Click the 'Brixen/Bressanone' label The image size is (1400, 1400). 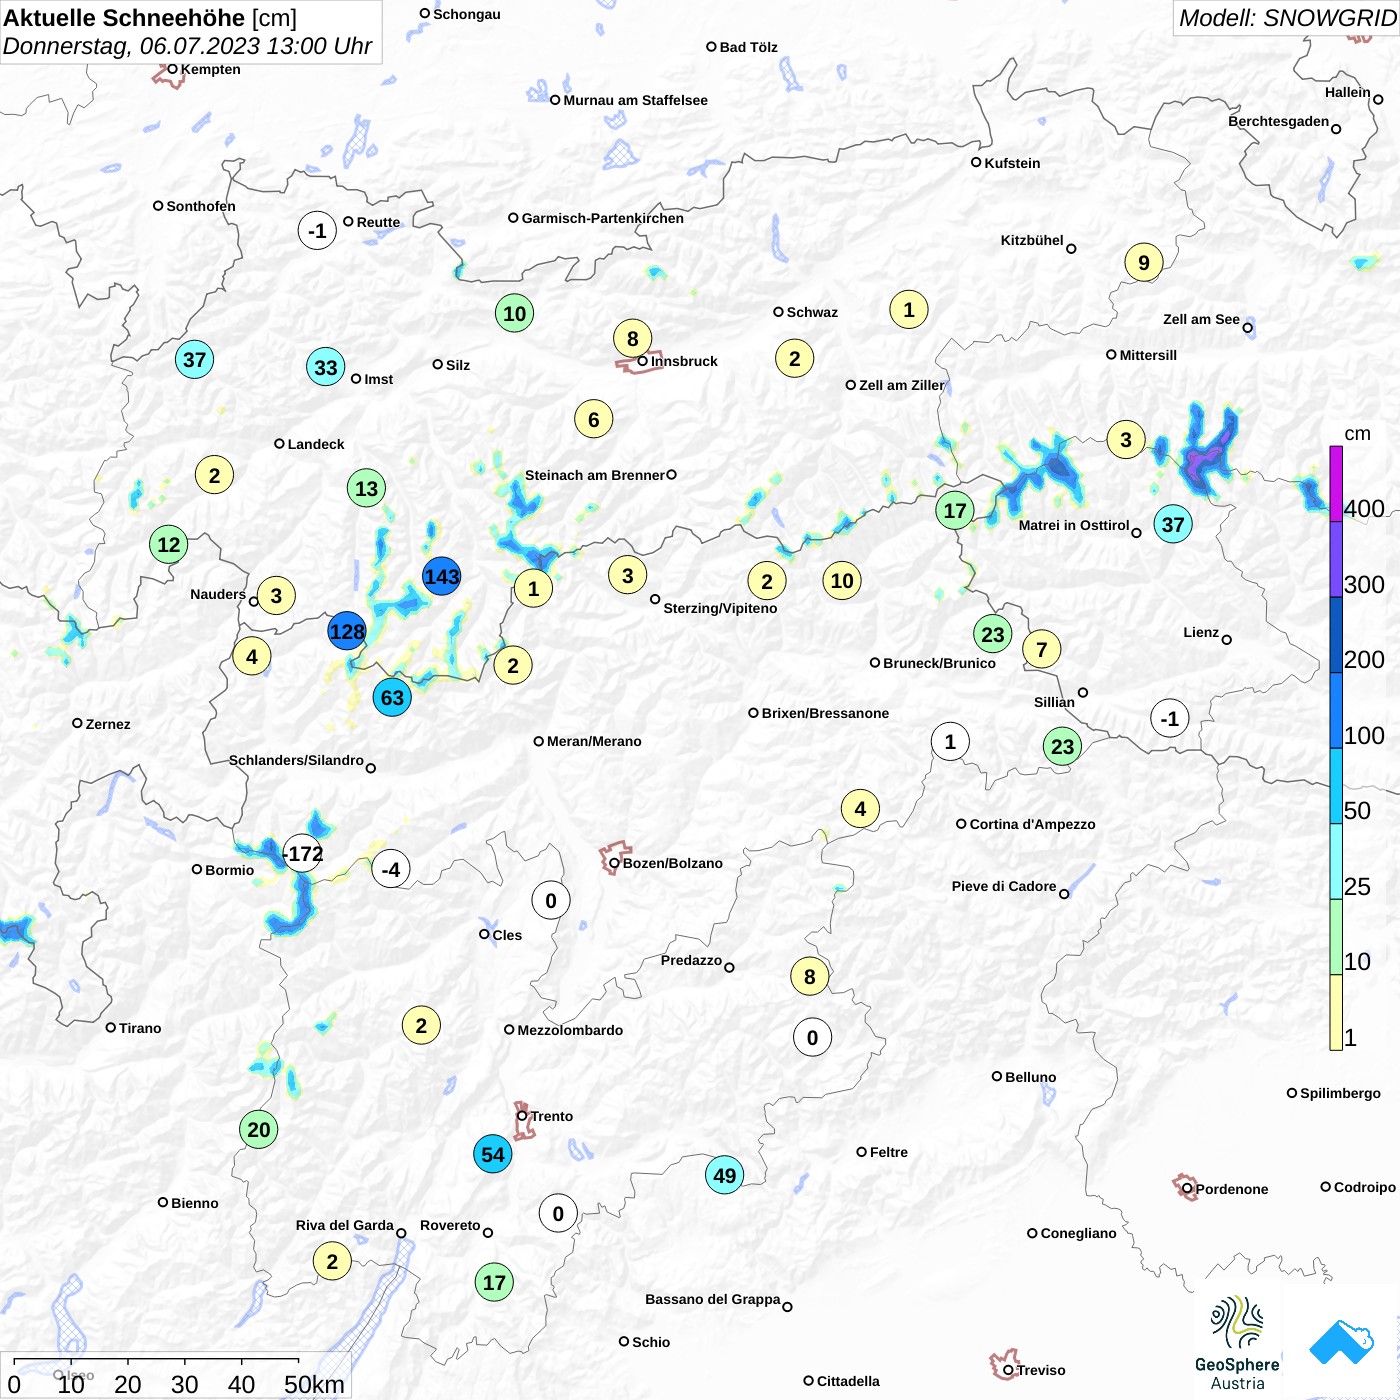pyautogui.click(x=825, y=713)
